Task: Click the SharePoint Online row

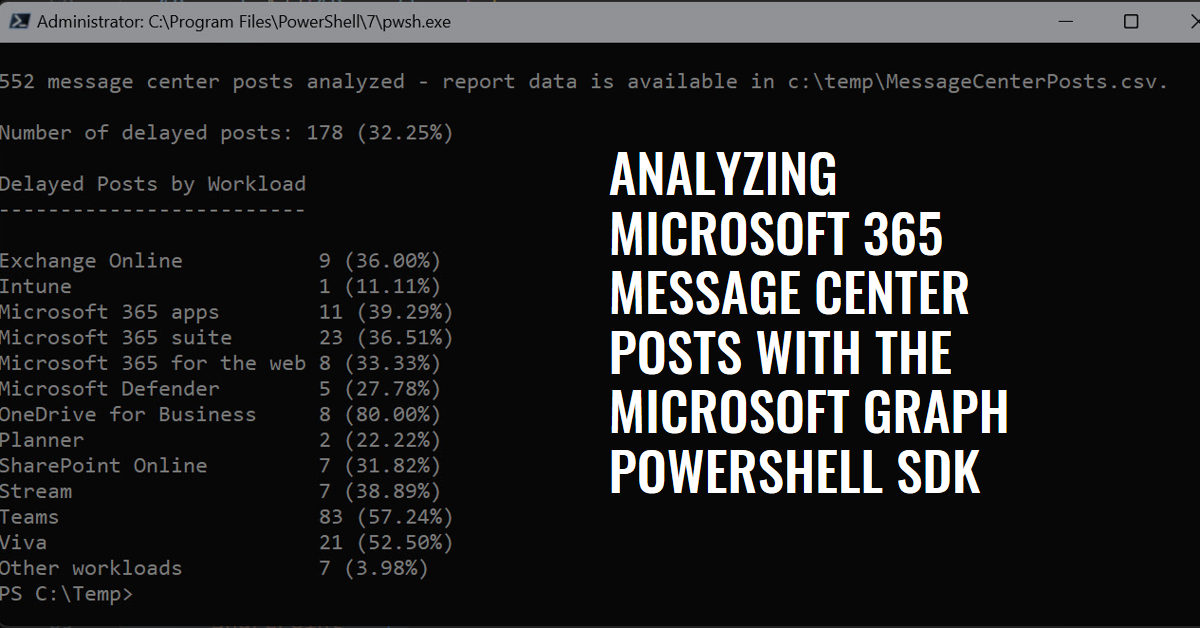Action: 220,466
